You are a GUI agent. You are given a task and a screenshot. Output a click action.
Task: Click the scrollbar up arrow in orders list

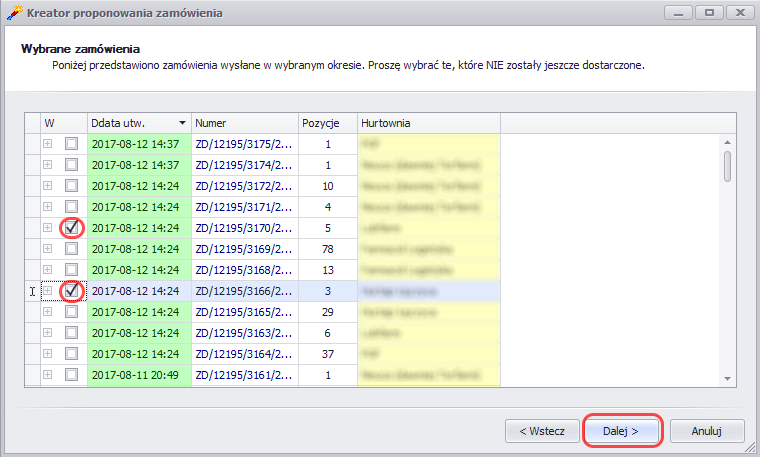pyautogui.click(x=727, y=141)
